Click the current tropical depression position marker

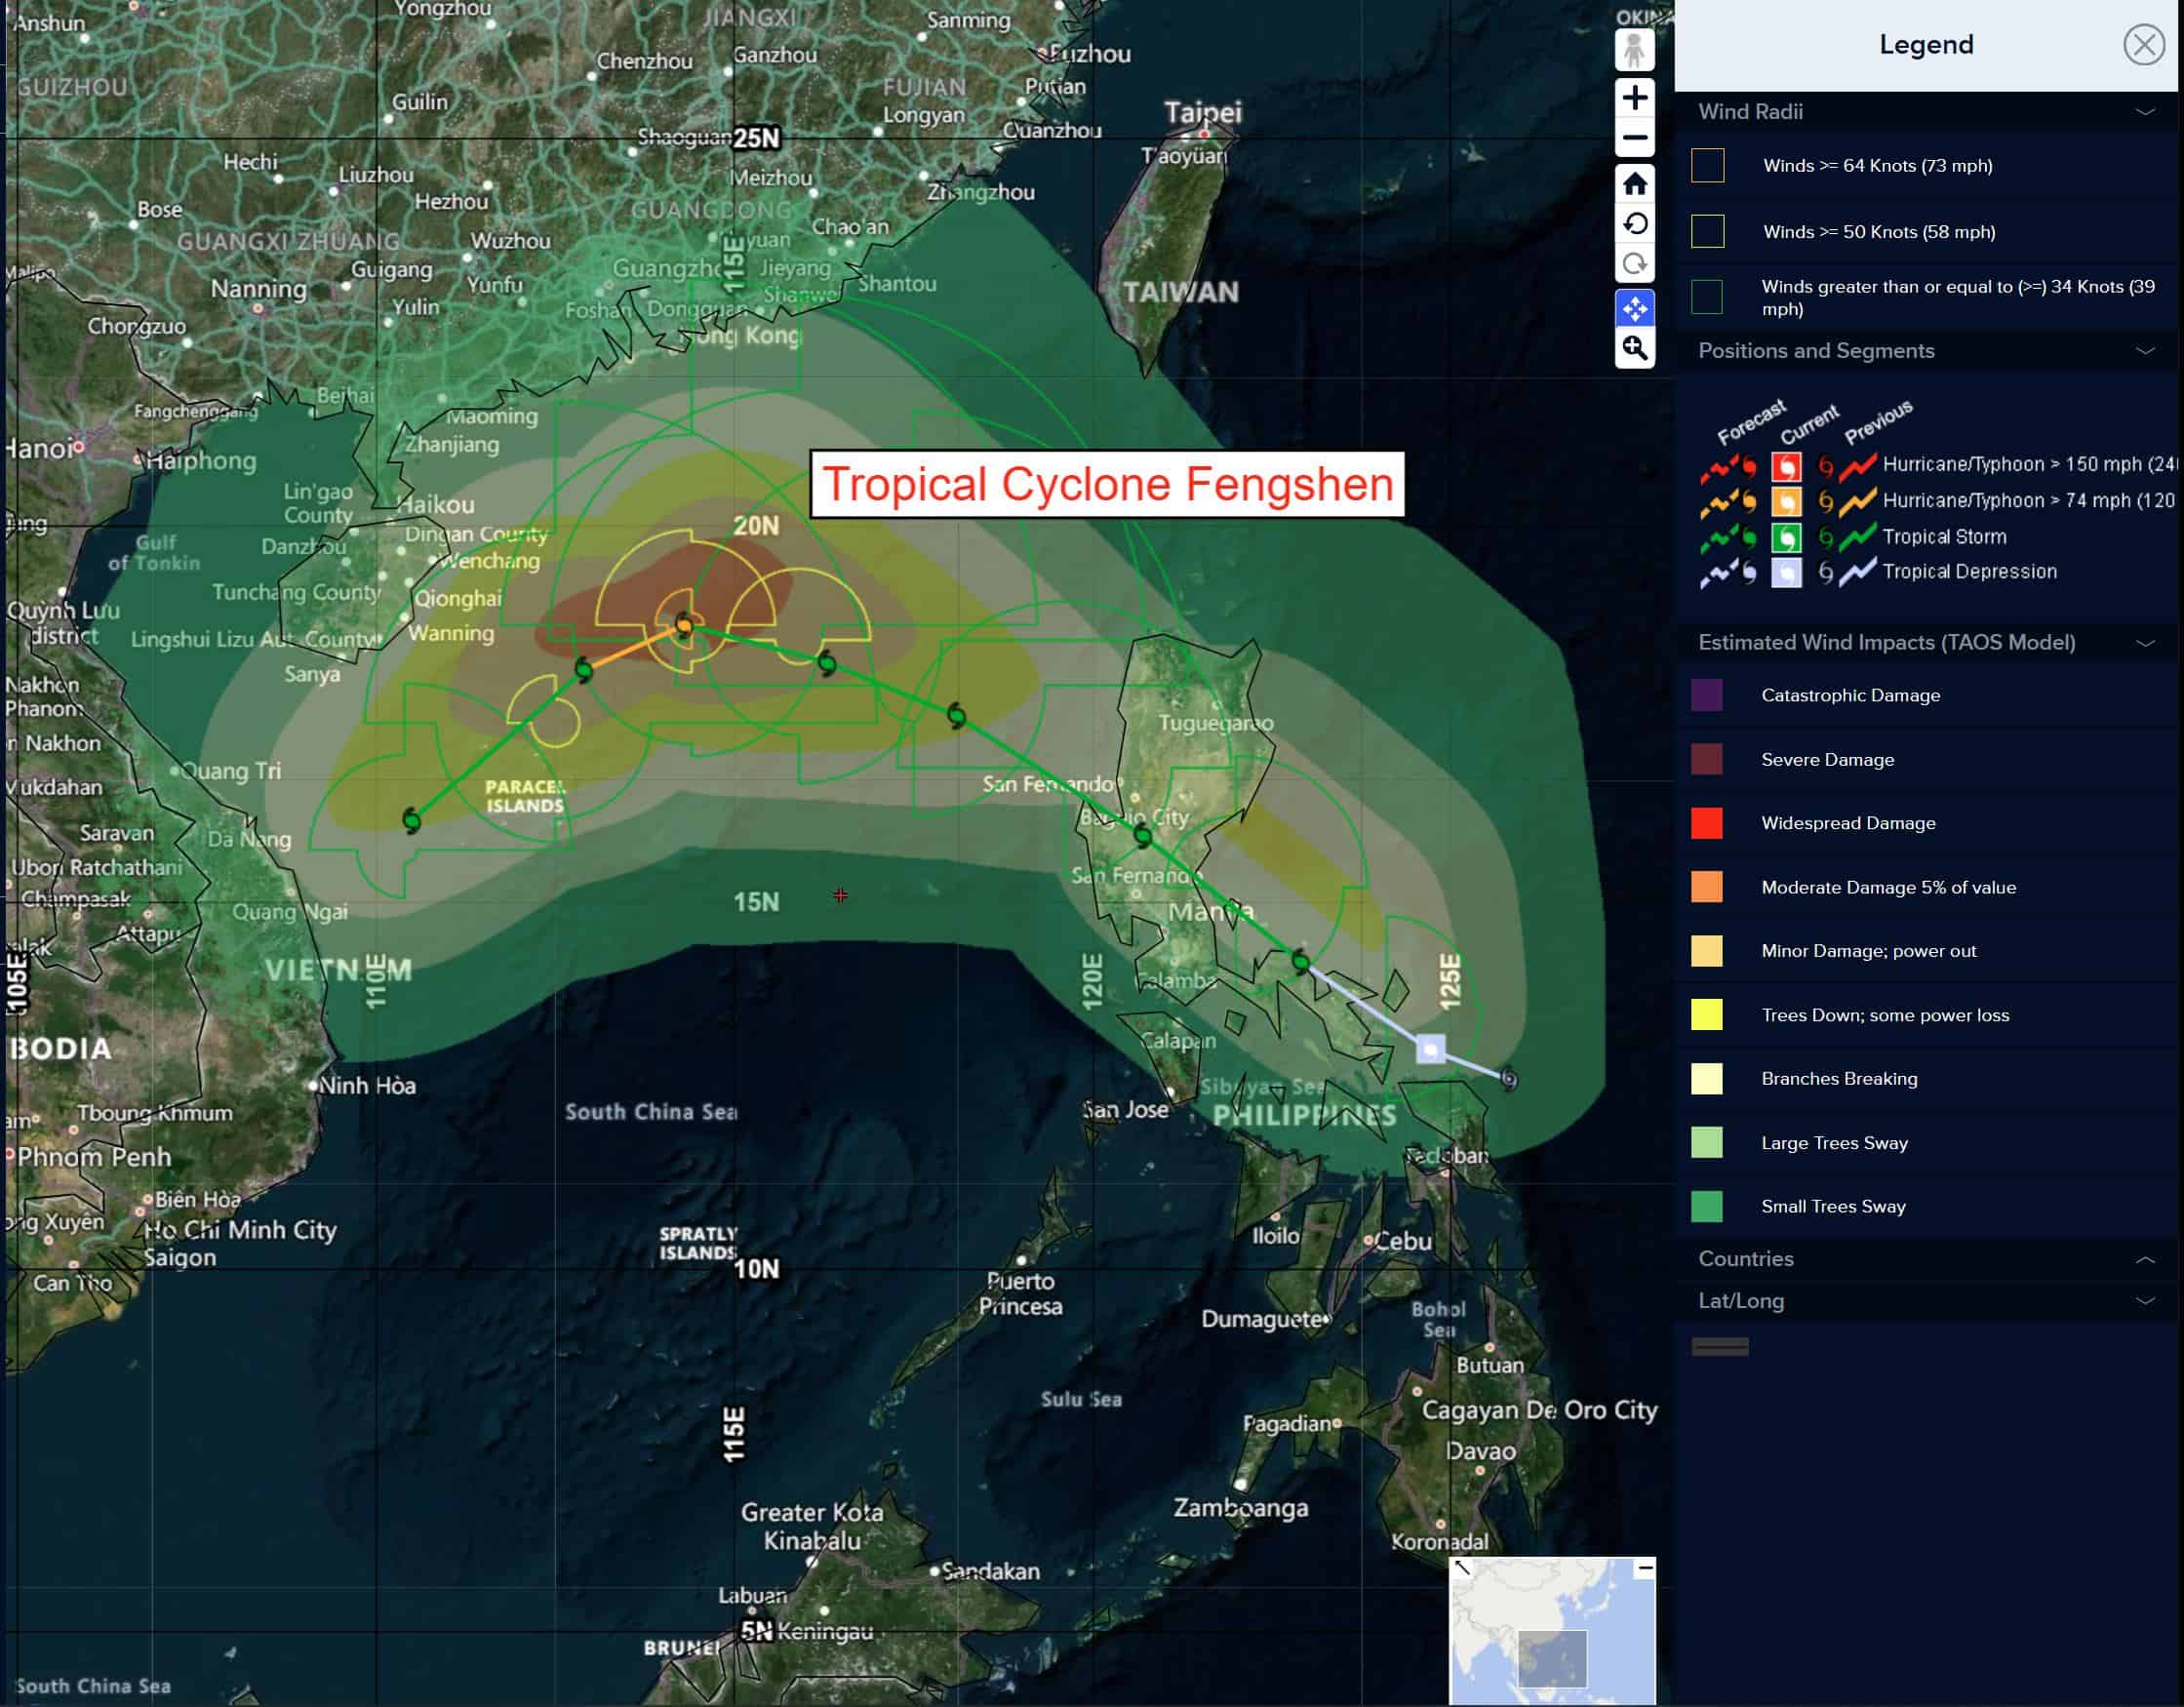(1430, 1049)
